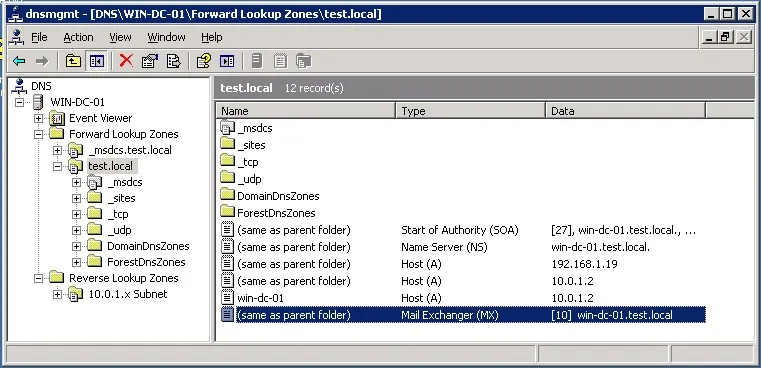Expand _msdcs under test.local in tree
The image size is (761, 368).
click(x=76, y=183)
